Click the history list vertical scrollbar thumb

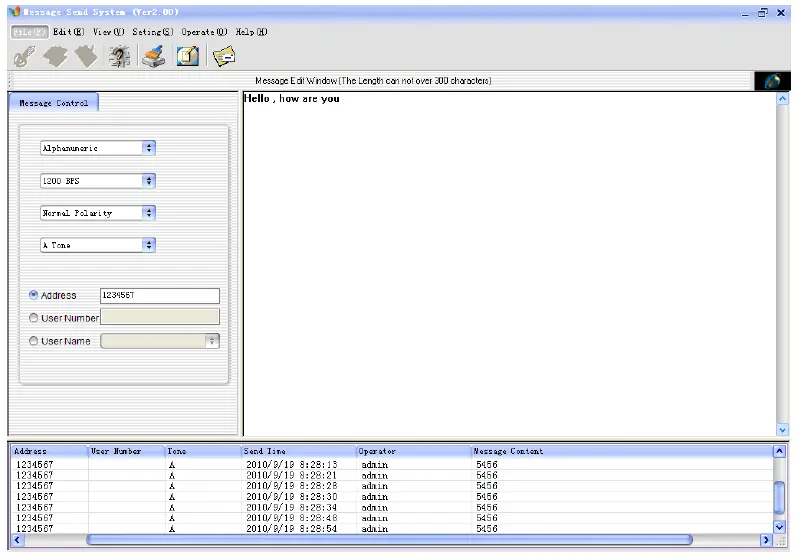pyautogui.click(x=779, y=498)
